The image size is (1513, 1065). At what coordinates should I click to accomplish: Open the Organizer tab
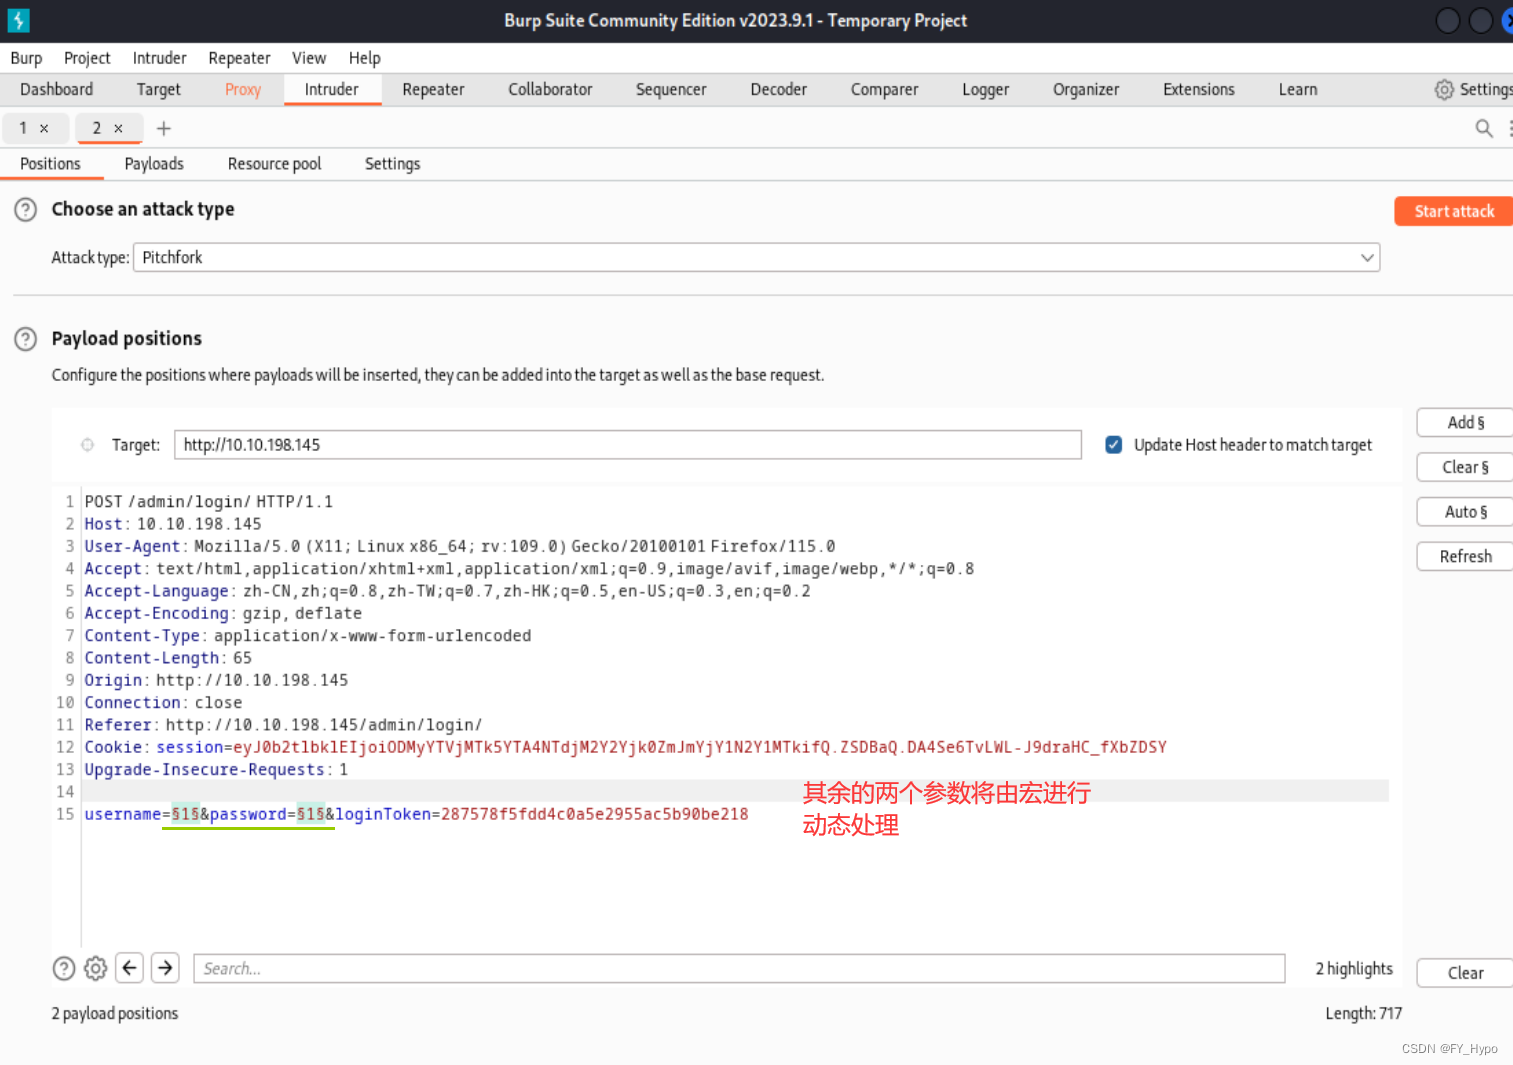tap(1086, 89)
